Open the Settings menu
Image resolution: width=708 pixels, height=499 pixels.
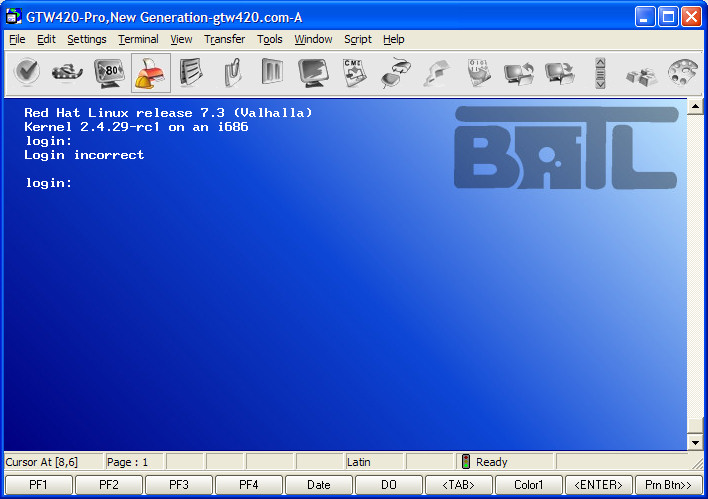87,40
